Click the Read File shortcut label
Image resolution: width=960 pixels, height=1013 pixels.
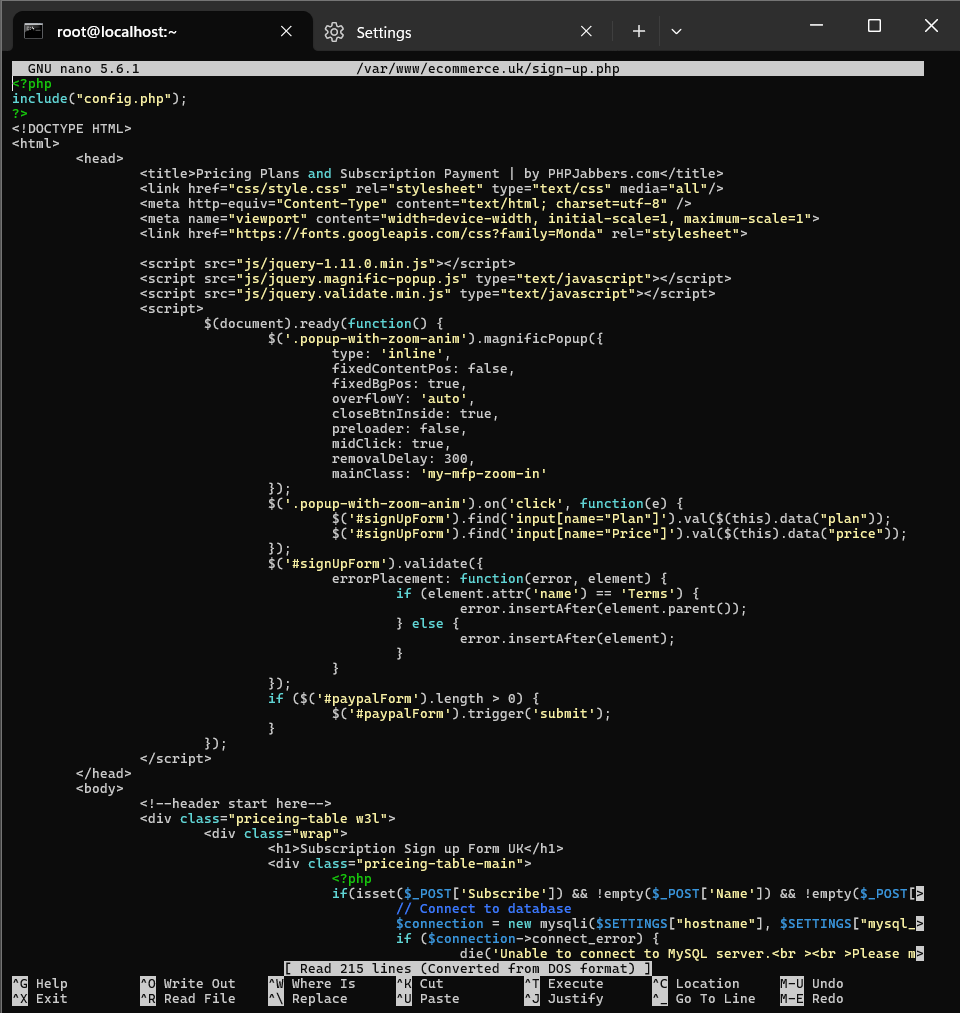point(199,998)
